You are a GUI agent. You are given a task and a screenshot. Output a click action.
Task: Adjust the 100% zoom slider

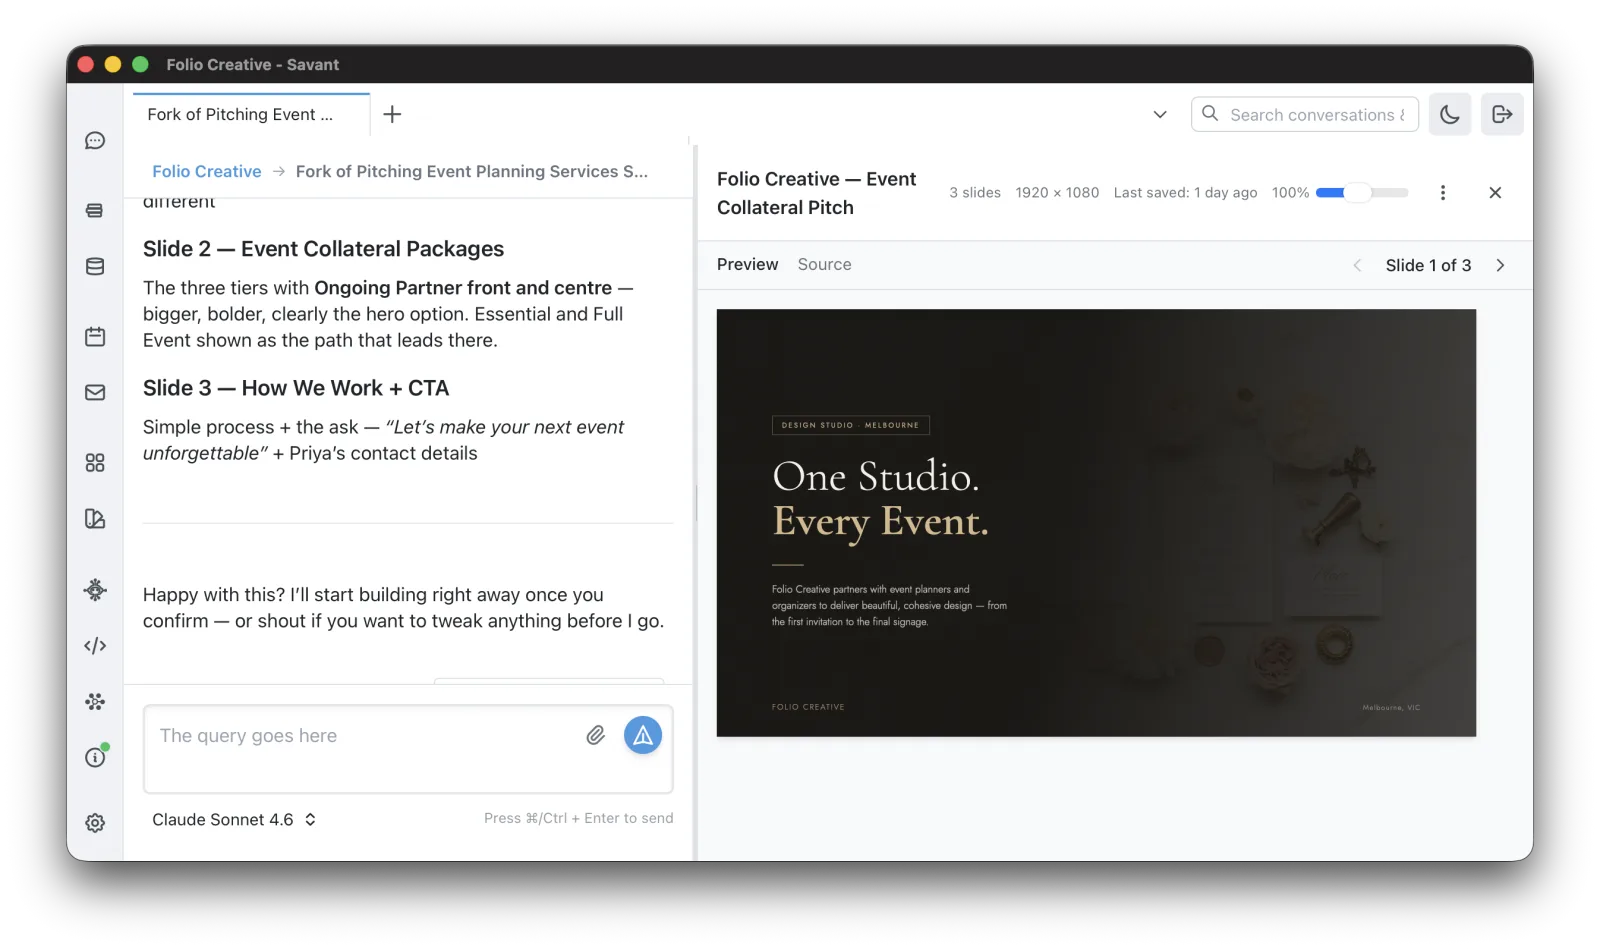click(1361, 193)
